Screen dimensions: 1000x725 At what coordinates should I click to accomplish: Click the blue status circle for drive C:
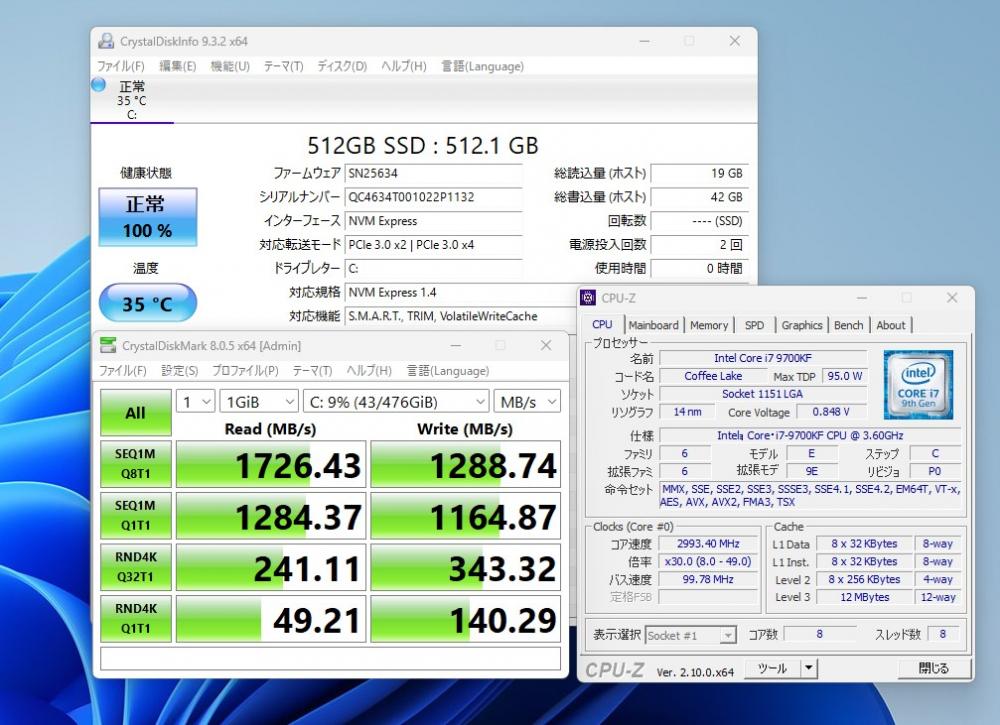click(98, 84)
